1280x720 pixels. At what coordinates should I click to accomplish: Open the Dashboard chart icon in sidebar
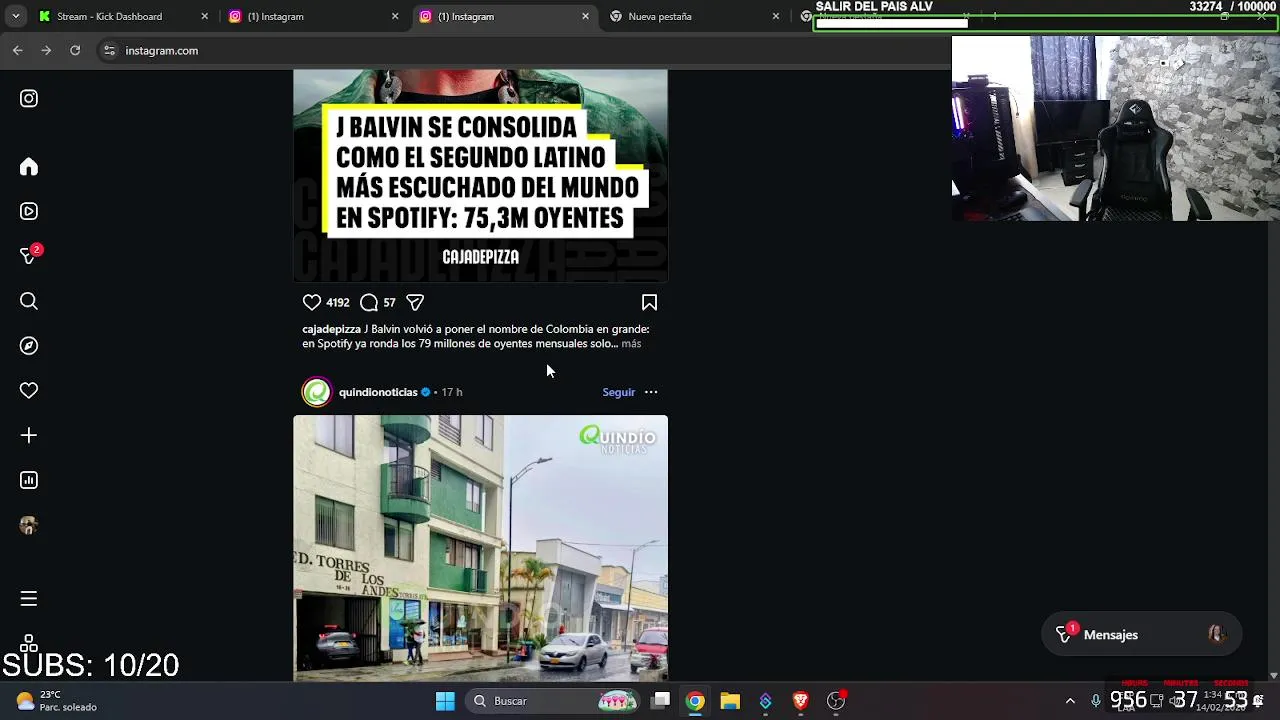(x=29, y=480)
